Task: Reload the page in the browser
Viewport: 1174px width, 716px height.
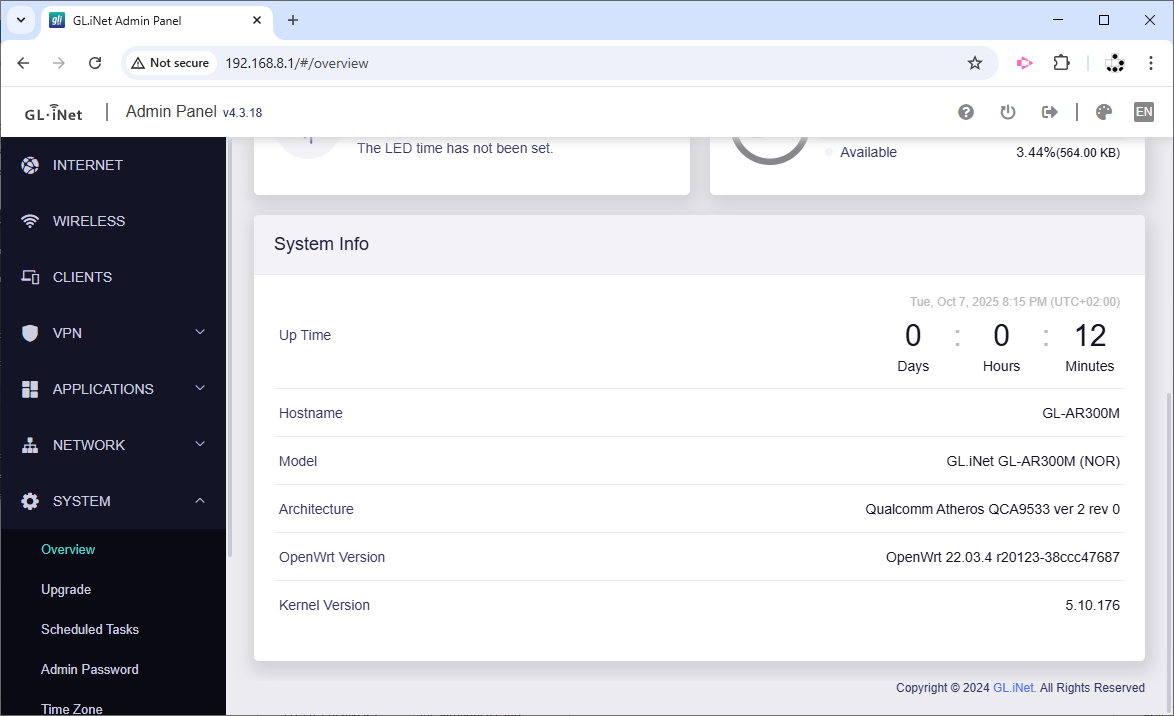Action: (95, 63)
